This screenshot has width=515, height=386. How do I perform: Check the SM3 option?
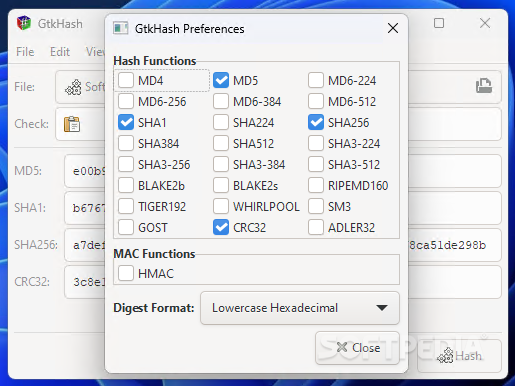[316, 206]
